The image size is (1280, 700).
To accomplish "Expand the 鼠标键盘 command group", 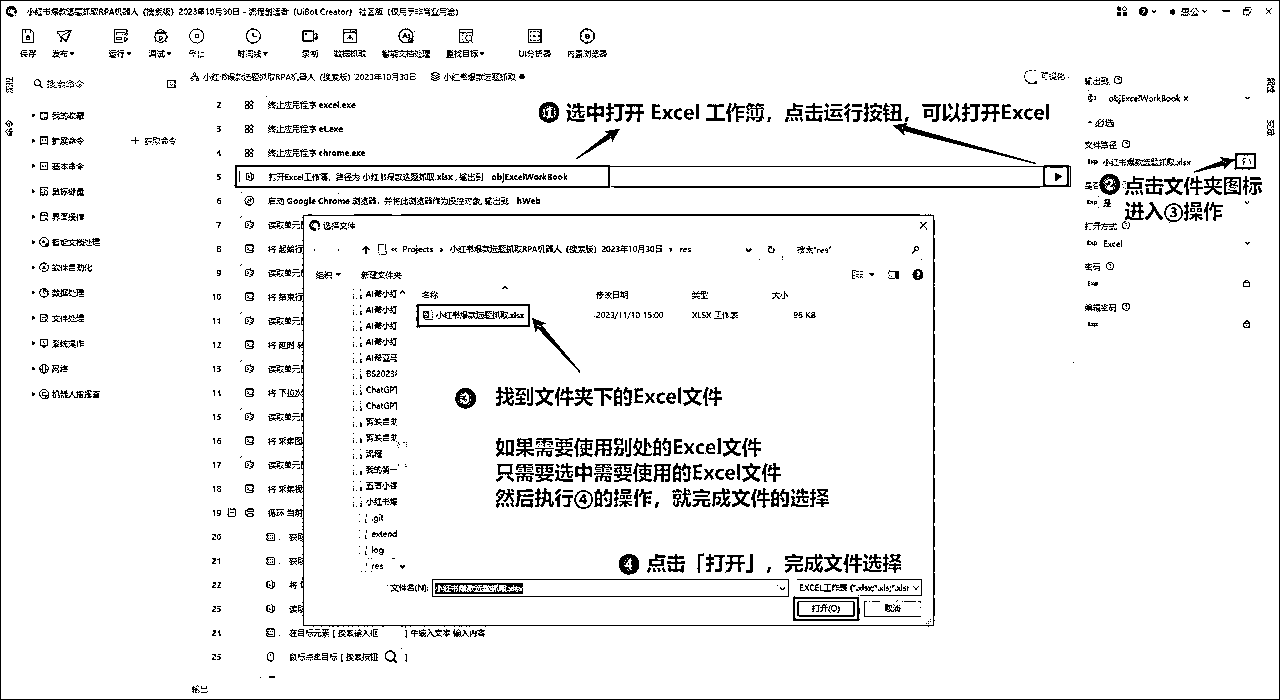I will click(33, 191).
